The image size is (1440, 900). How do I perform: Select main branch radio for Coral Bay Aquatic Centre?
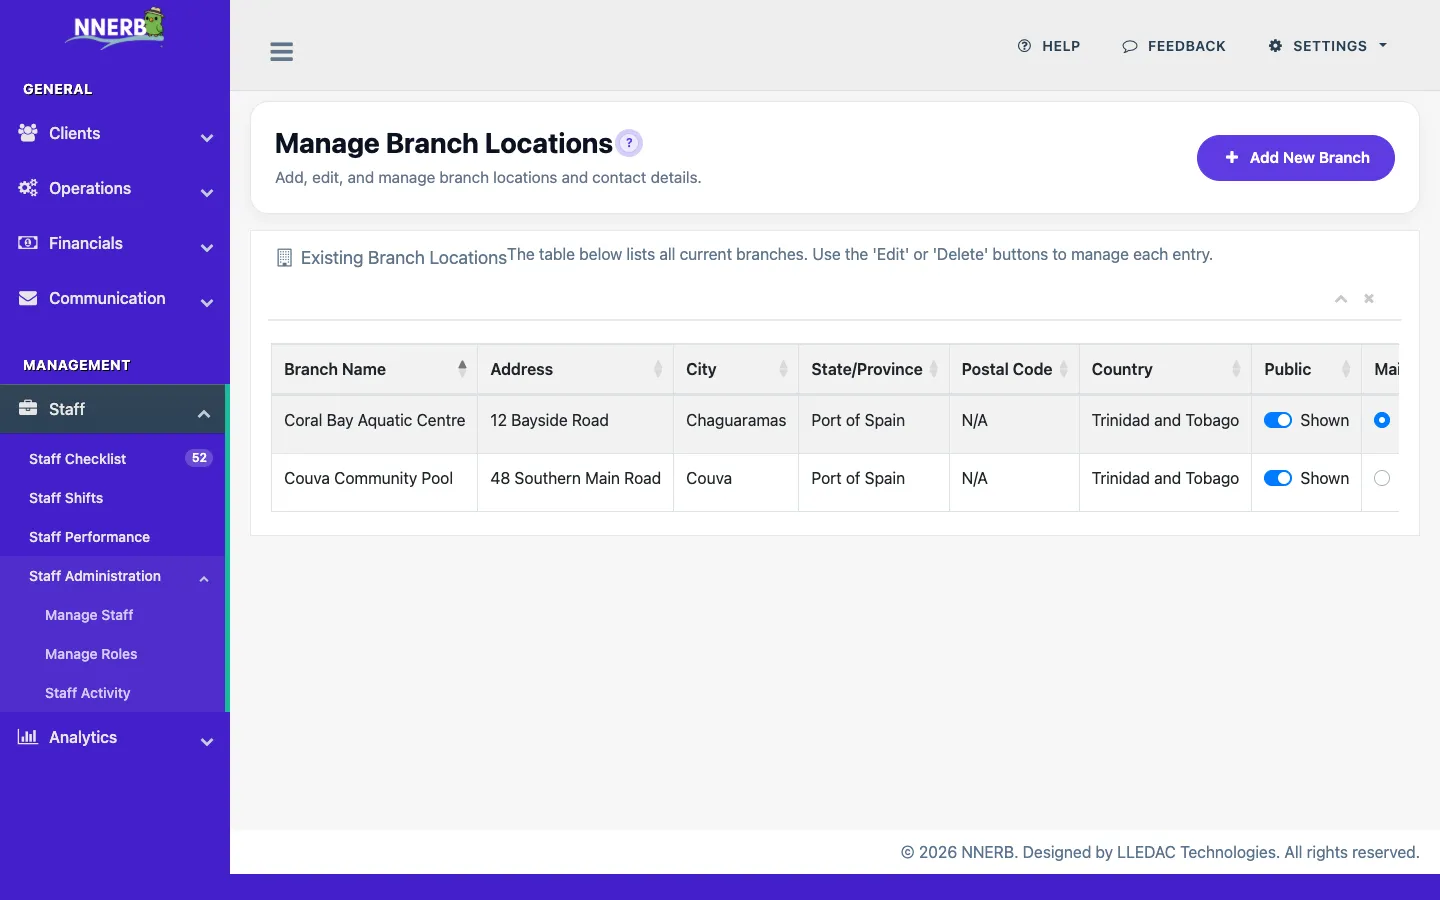(x=1382, y=420)
